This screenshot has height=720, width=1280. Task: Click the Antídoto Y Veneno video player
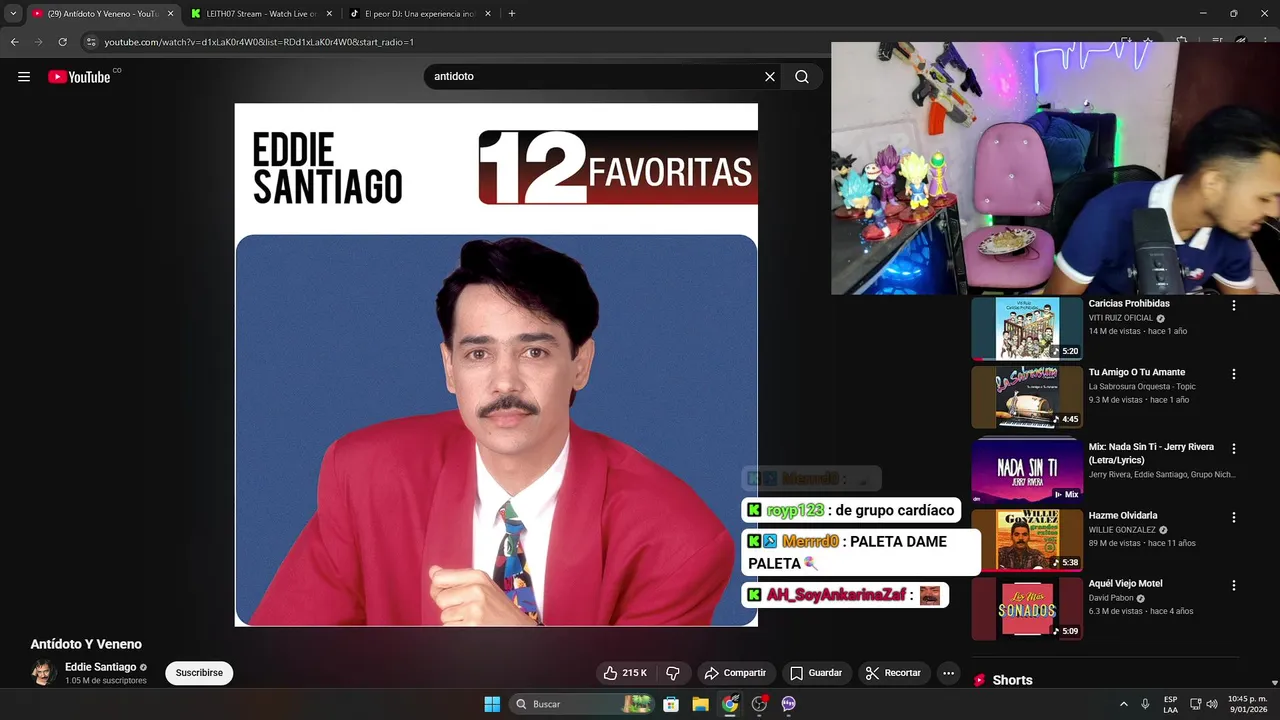[x=496, y=365]
